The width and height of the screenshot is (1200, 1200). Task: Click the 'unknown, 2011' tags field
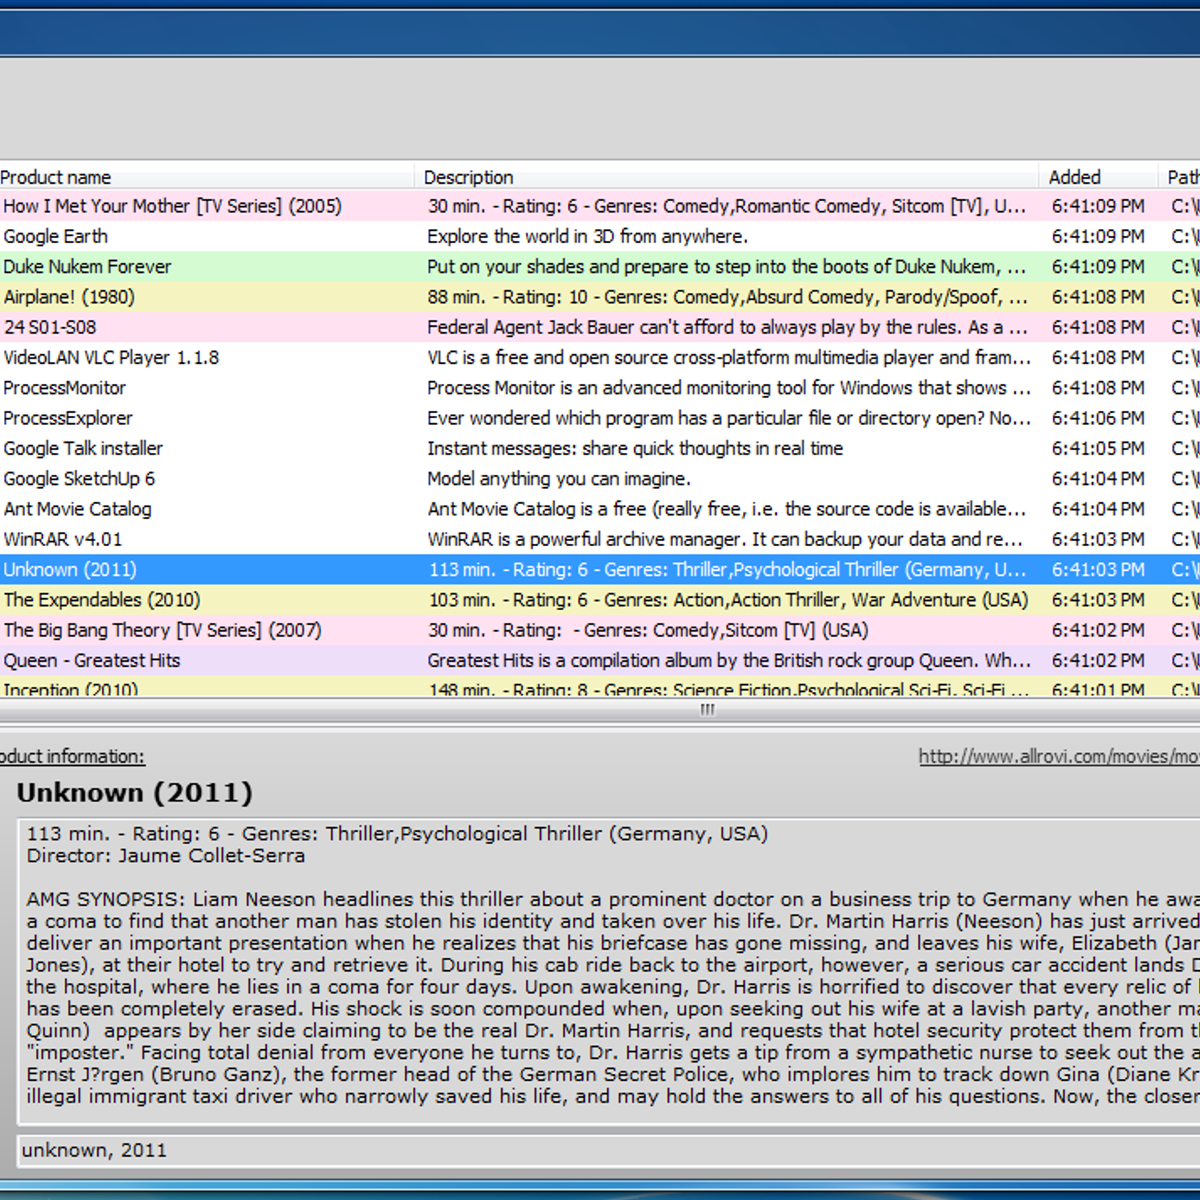click(x=608, y=1150)
